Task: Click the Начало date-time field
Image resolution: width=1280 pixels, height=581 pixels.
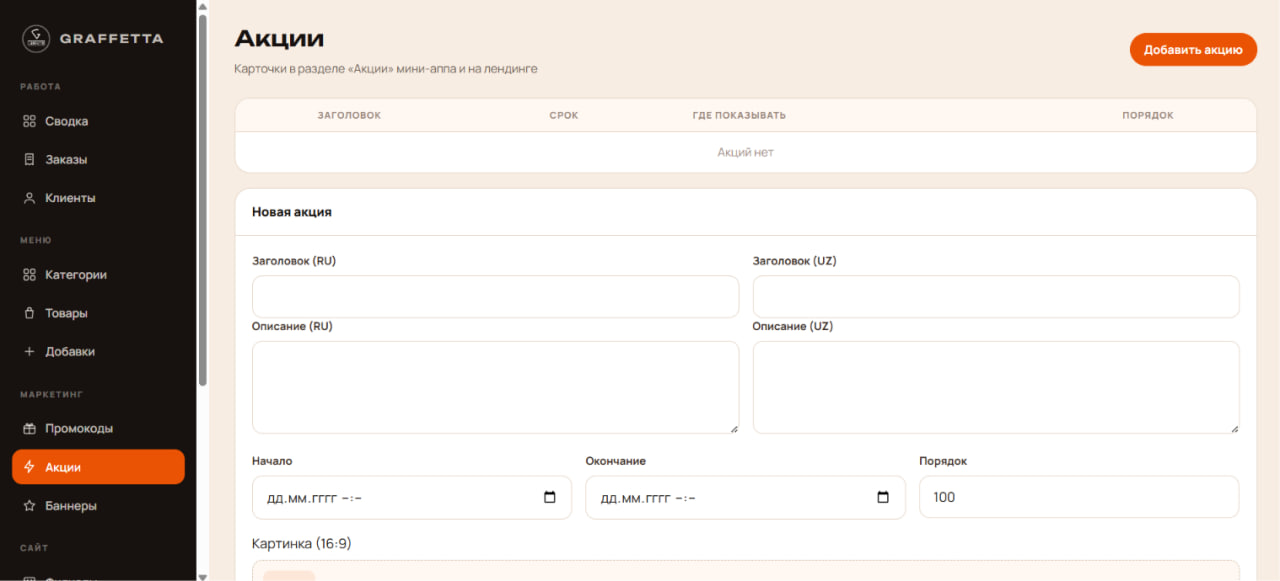Action: pos(411,497)
